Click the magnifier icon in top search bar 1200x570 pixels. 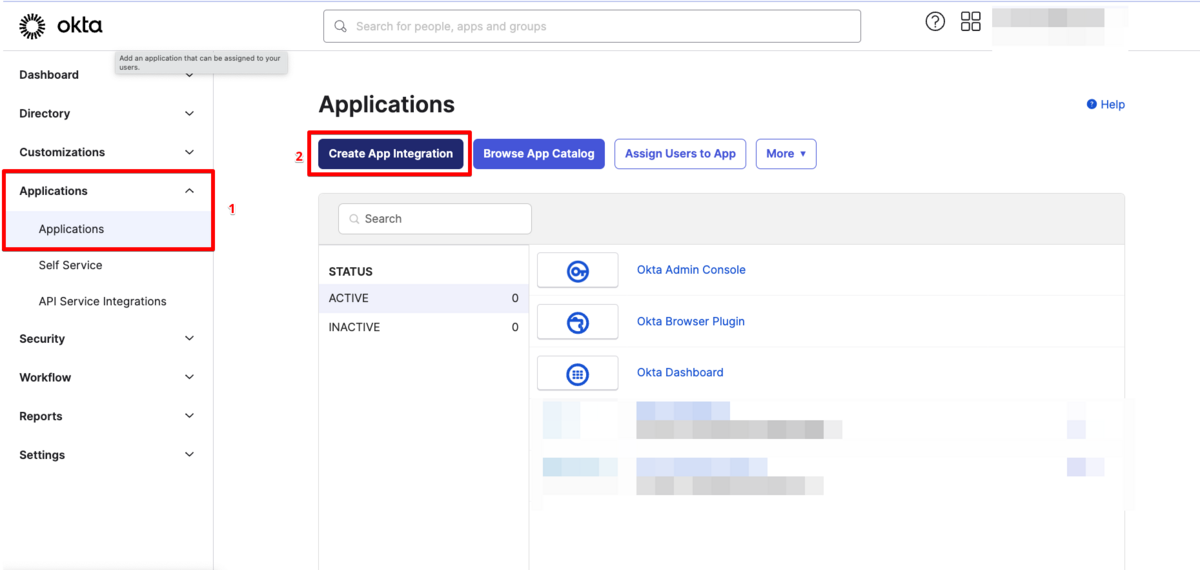[x=341, y=26]
